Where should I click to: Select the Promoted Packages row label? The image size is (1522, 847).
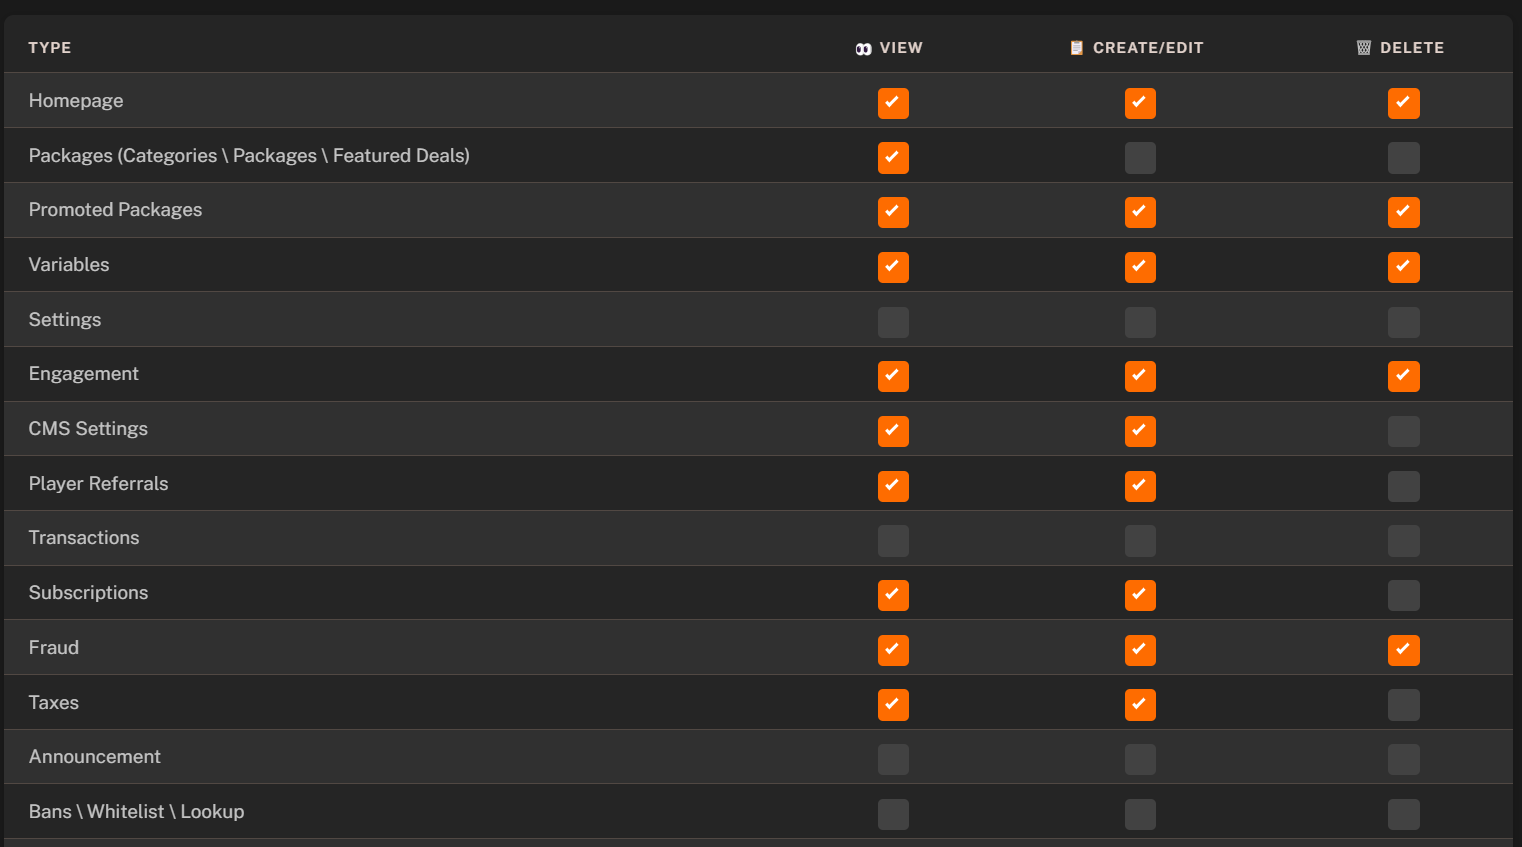(x=115, y=210)
